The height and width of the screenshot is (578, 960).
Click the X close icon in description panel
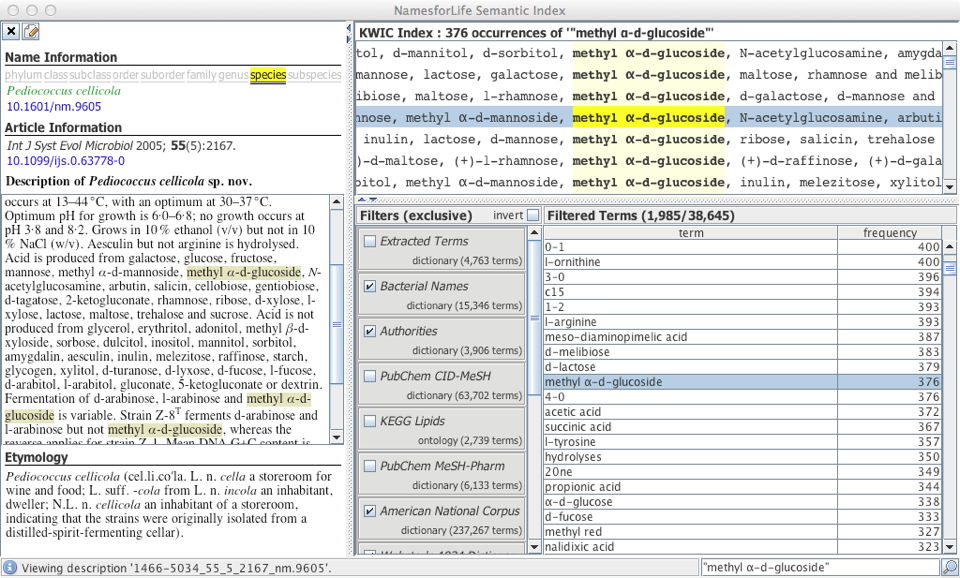[x=12, y=32]
